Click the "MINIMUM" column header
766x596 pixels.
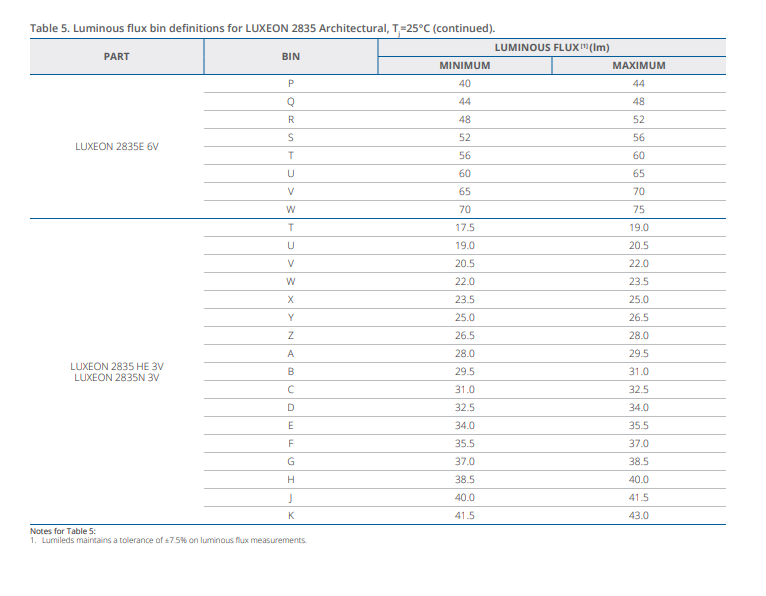click(x=465, y=65)
